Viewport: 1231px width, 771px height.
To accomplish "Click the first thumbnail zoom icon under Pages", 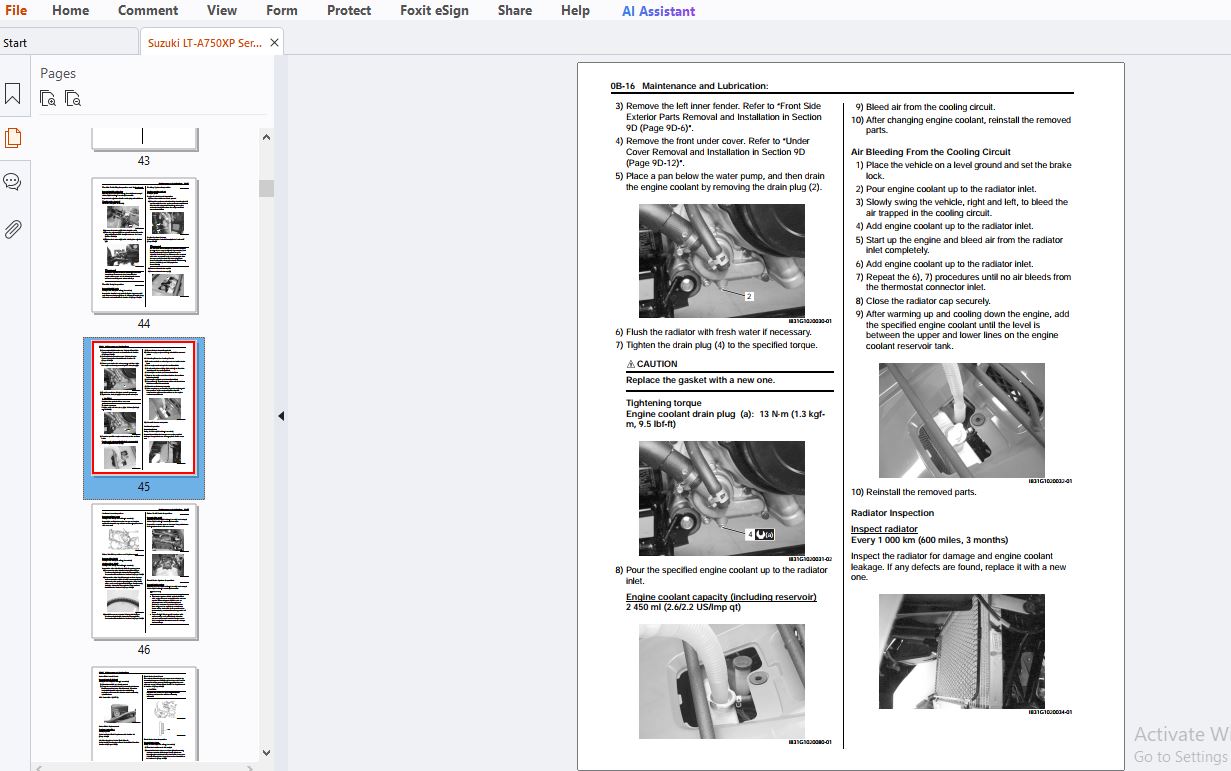I will (x=48, y=98).
